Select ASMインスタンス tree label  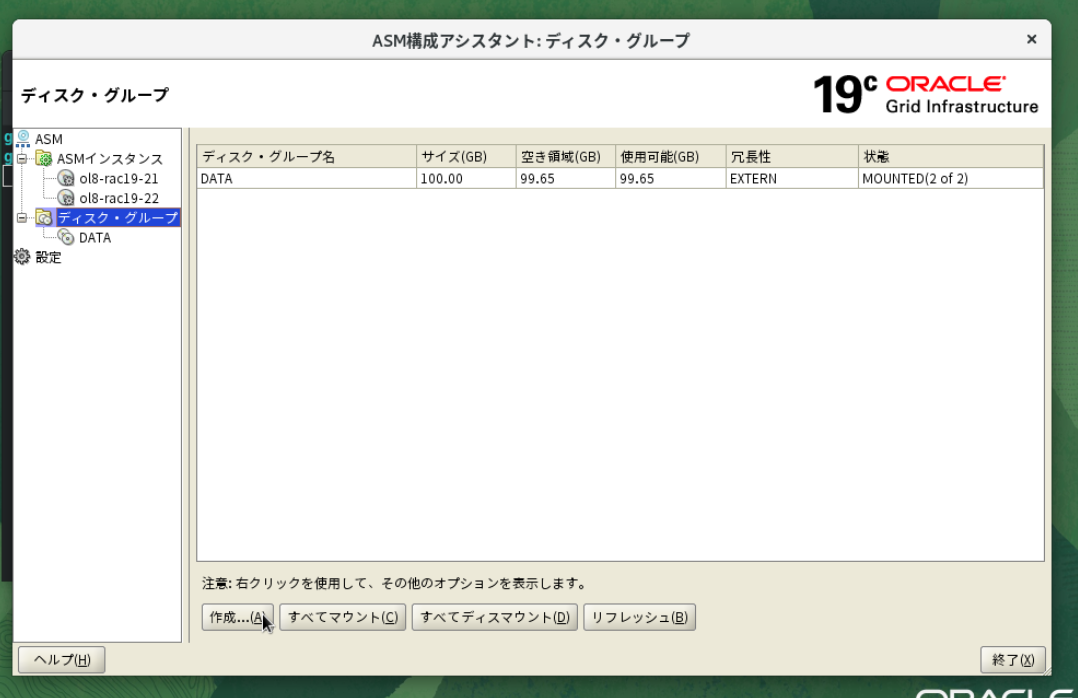click(109, 159)
